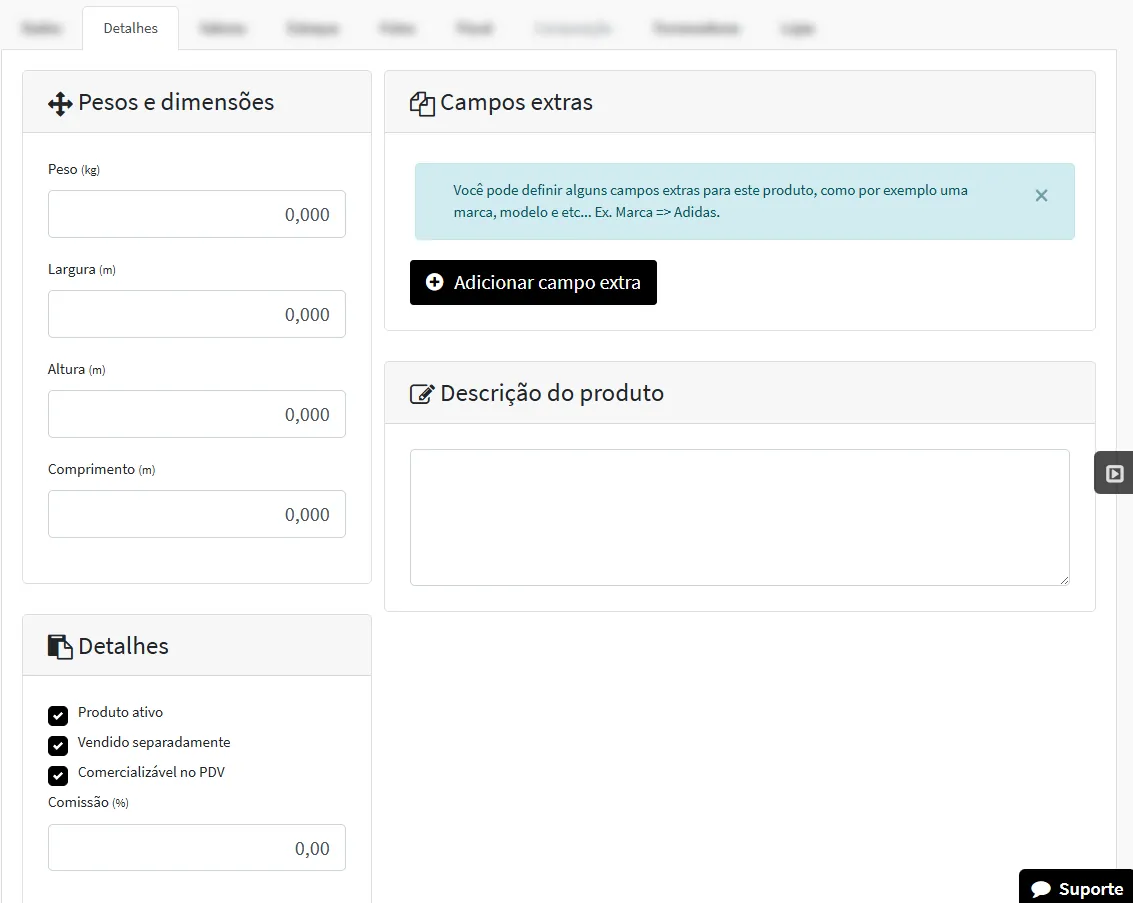The width and height of the screenshot is (1133, 903).
Task: Focus the Largura (m) input field
Action: (x=197, y=314)
